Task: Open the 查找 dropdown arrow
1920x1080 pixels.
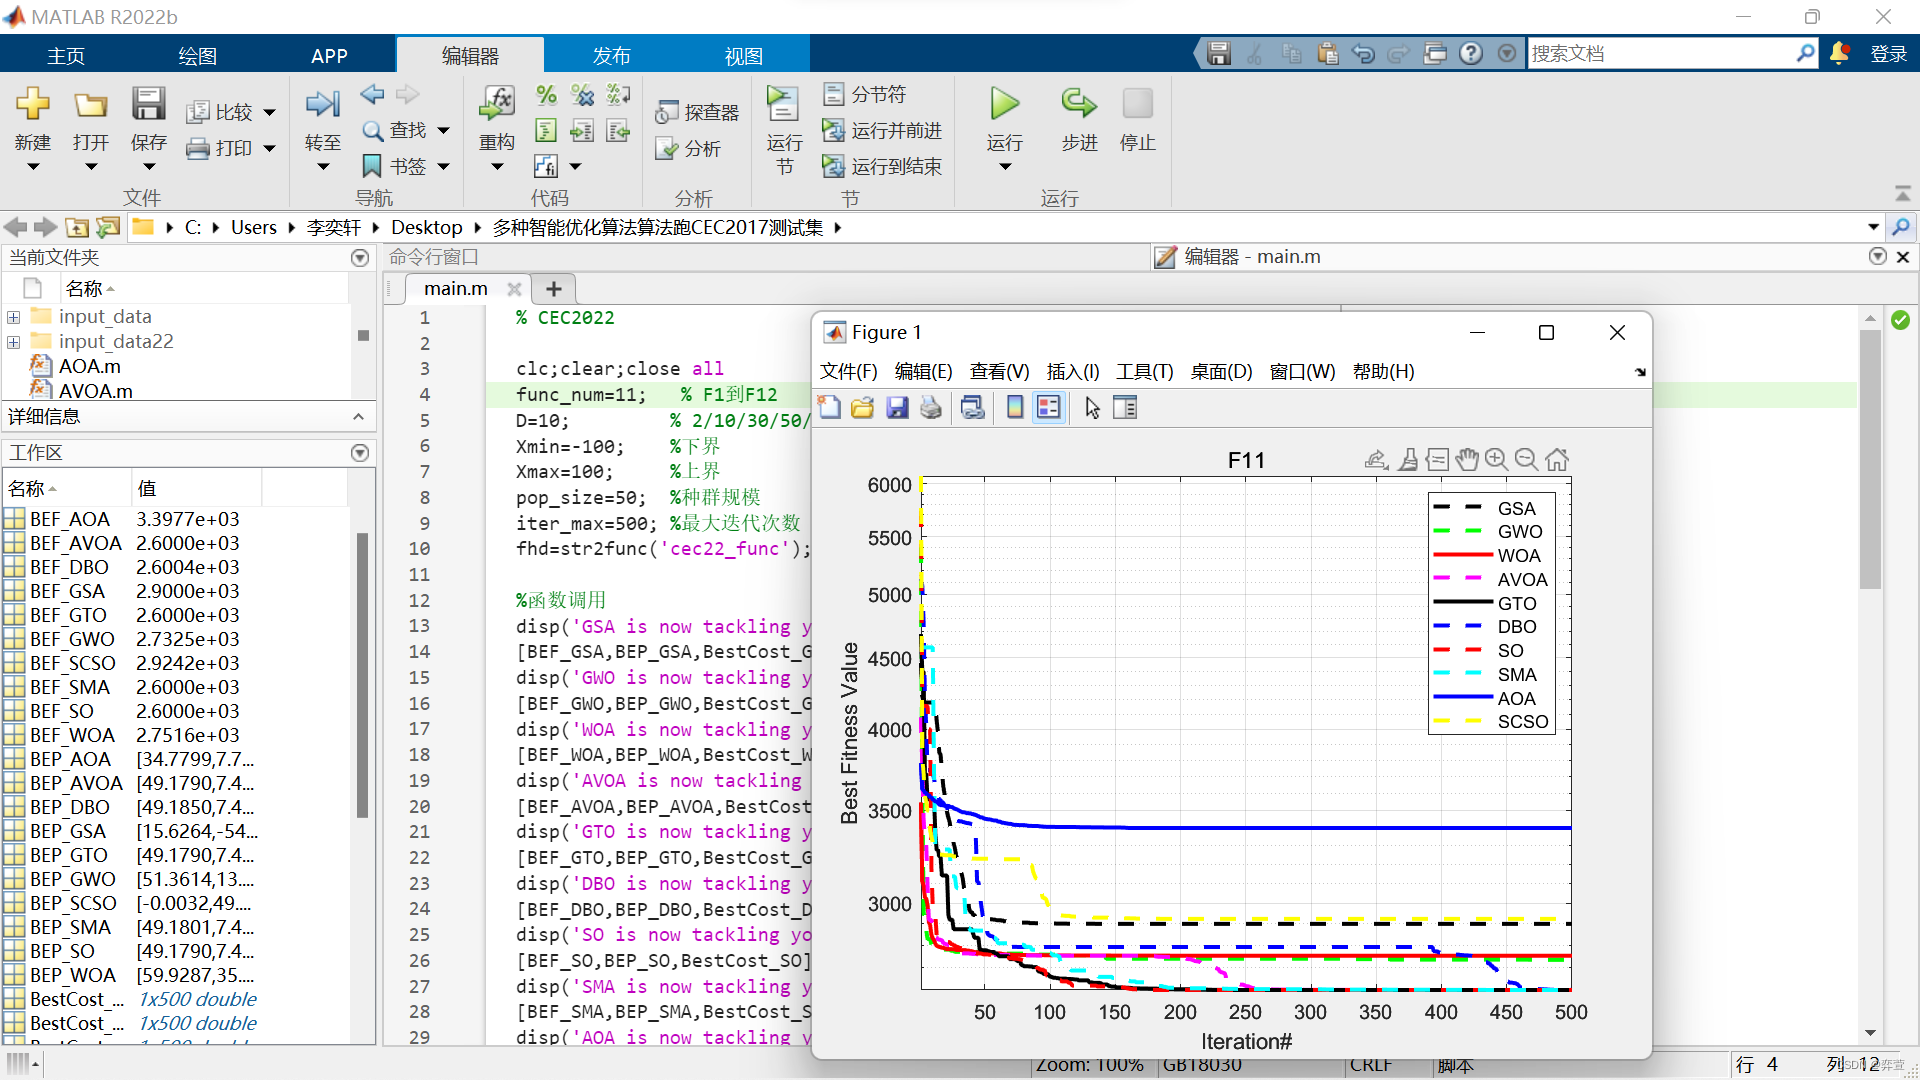Action: tap(443, 130)
